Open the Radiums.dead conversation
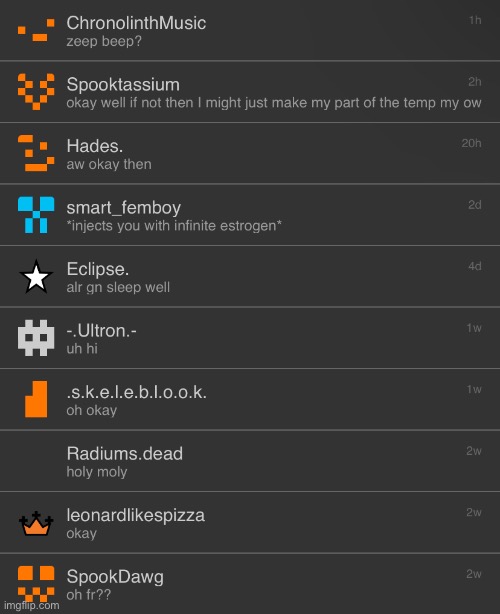 [x=250, y=461]
